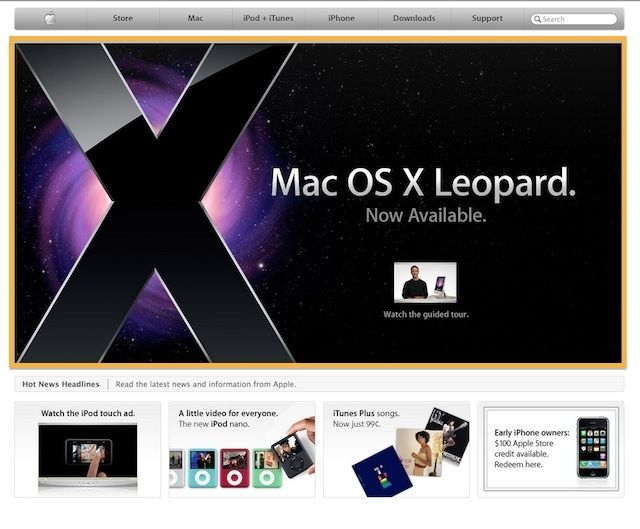Open the Downloads tab
This screenshot has height=529, width=640.
pyautogui.click(x=414, y=18)
